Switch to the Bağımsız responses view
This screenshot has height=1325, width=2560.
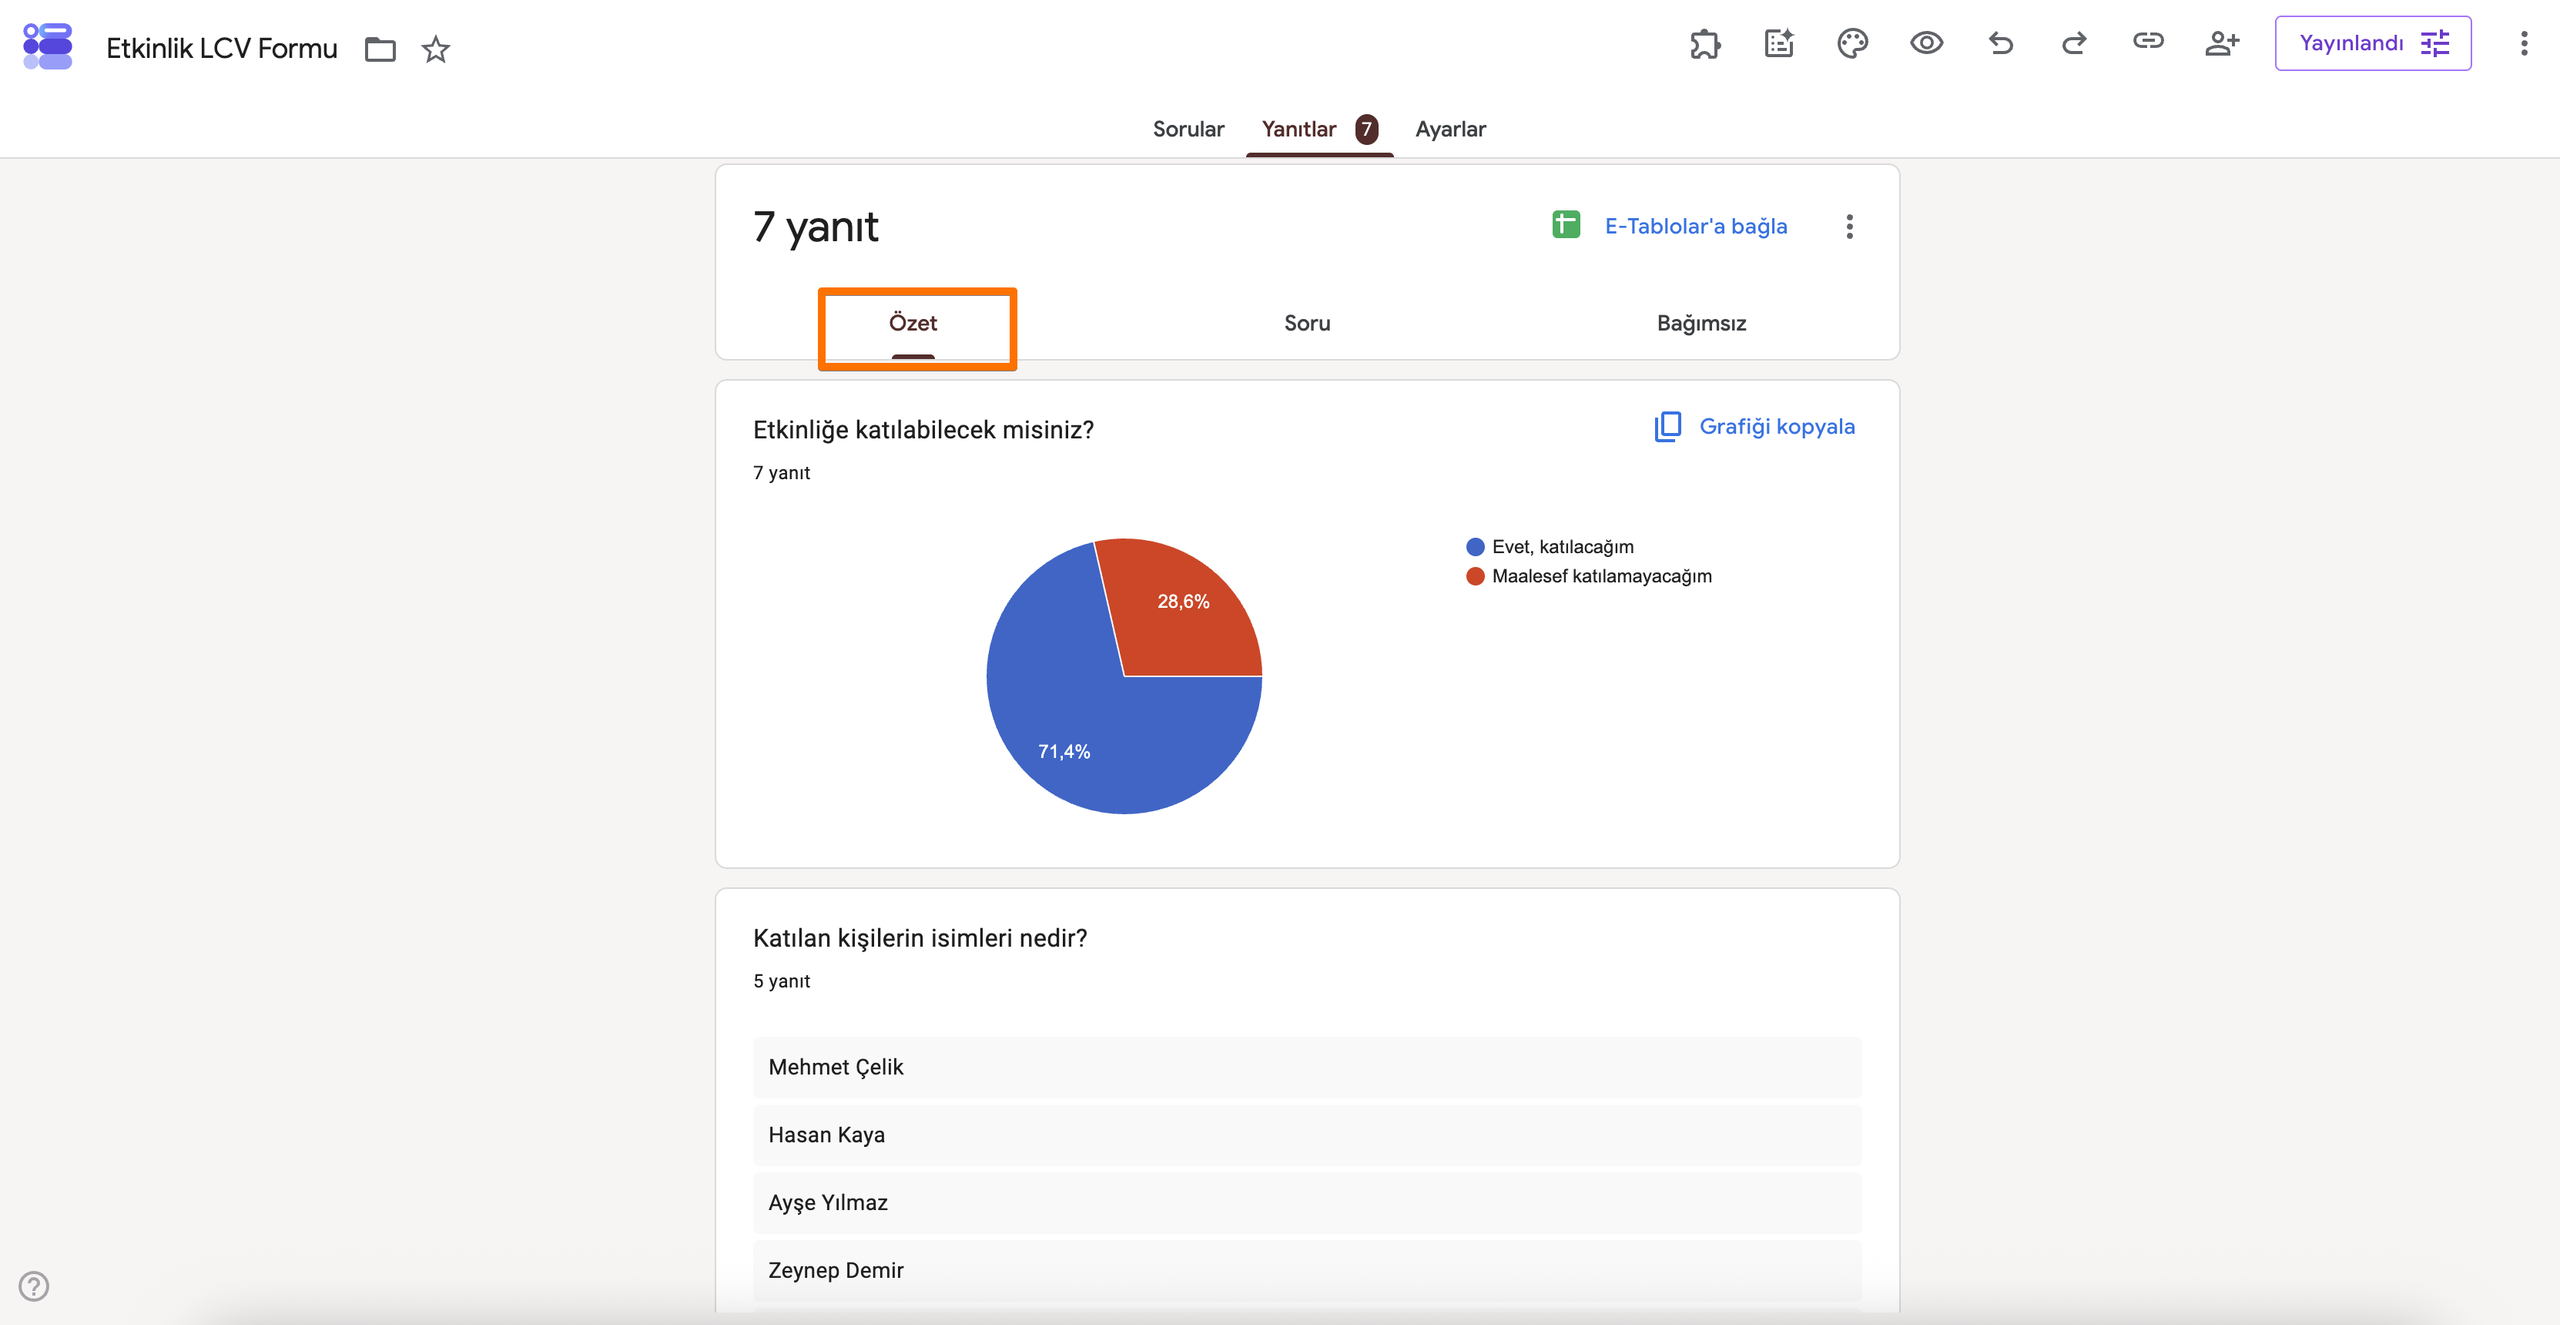(1701, 323)
